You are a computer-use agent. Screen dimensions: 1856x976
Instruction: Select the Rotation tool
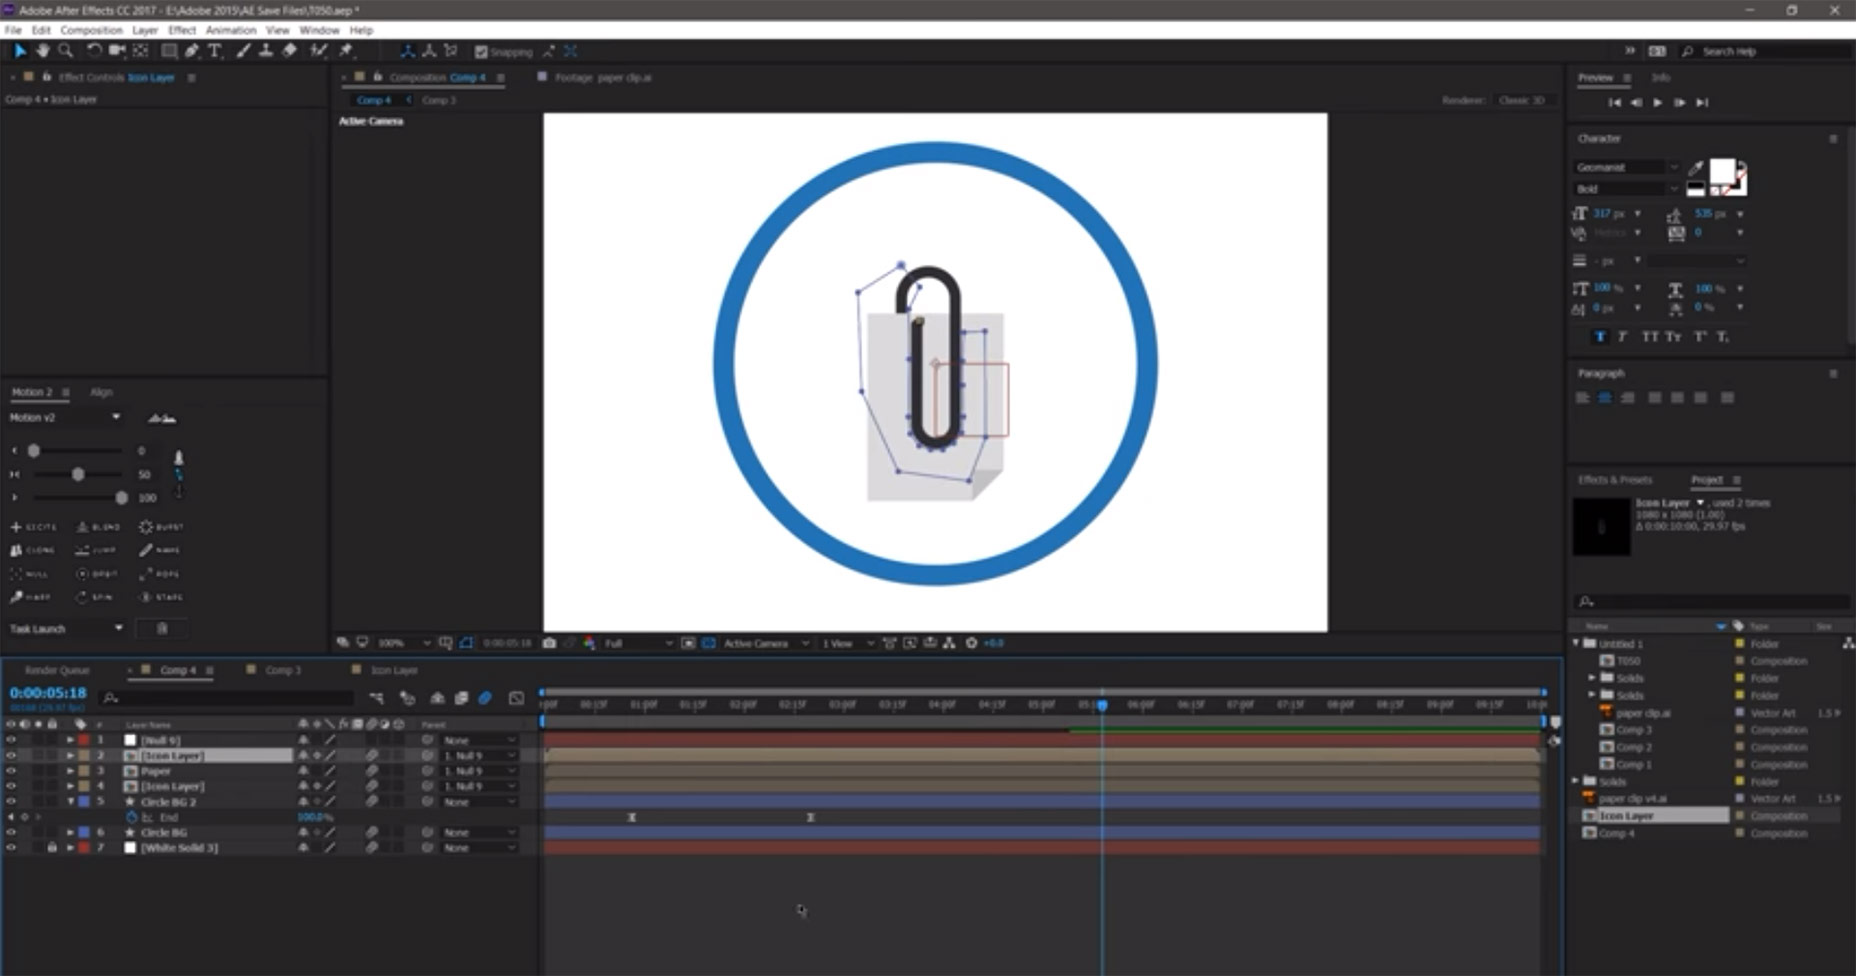coord(94,51)
